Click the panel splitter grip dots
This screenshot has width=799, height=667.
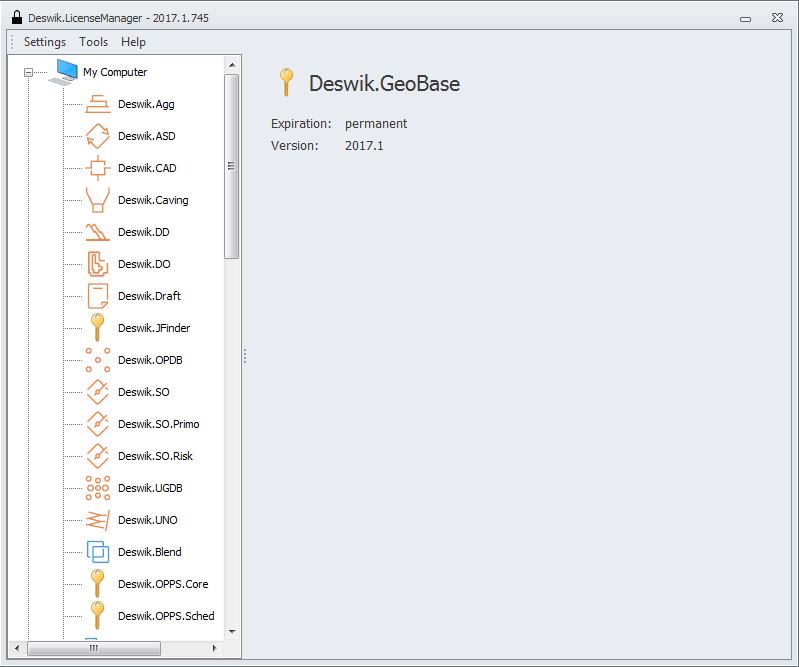pyautogui.click(x=245, y=356)
